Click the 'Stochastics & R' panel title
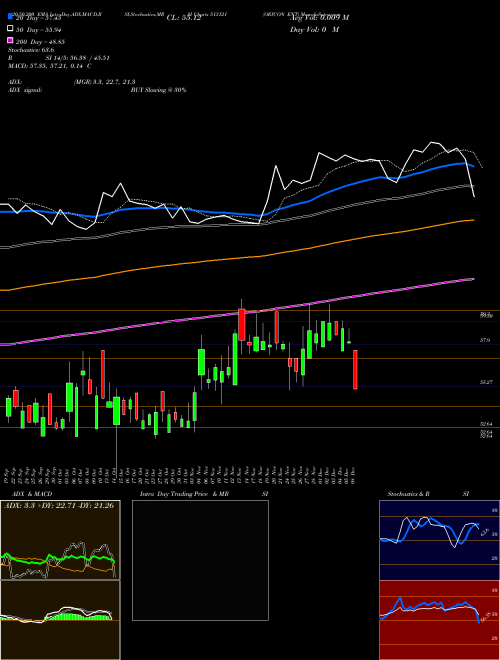 pyautogui.click(x=409, y=494)
